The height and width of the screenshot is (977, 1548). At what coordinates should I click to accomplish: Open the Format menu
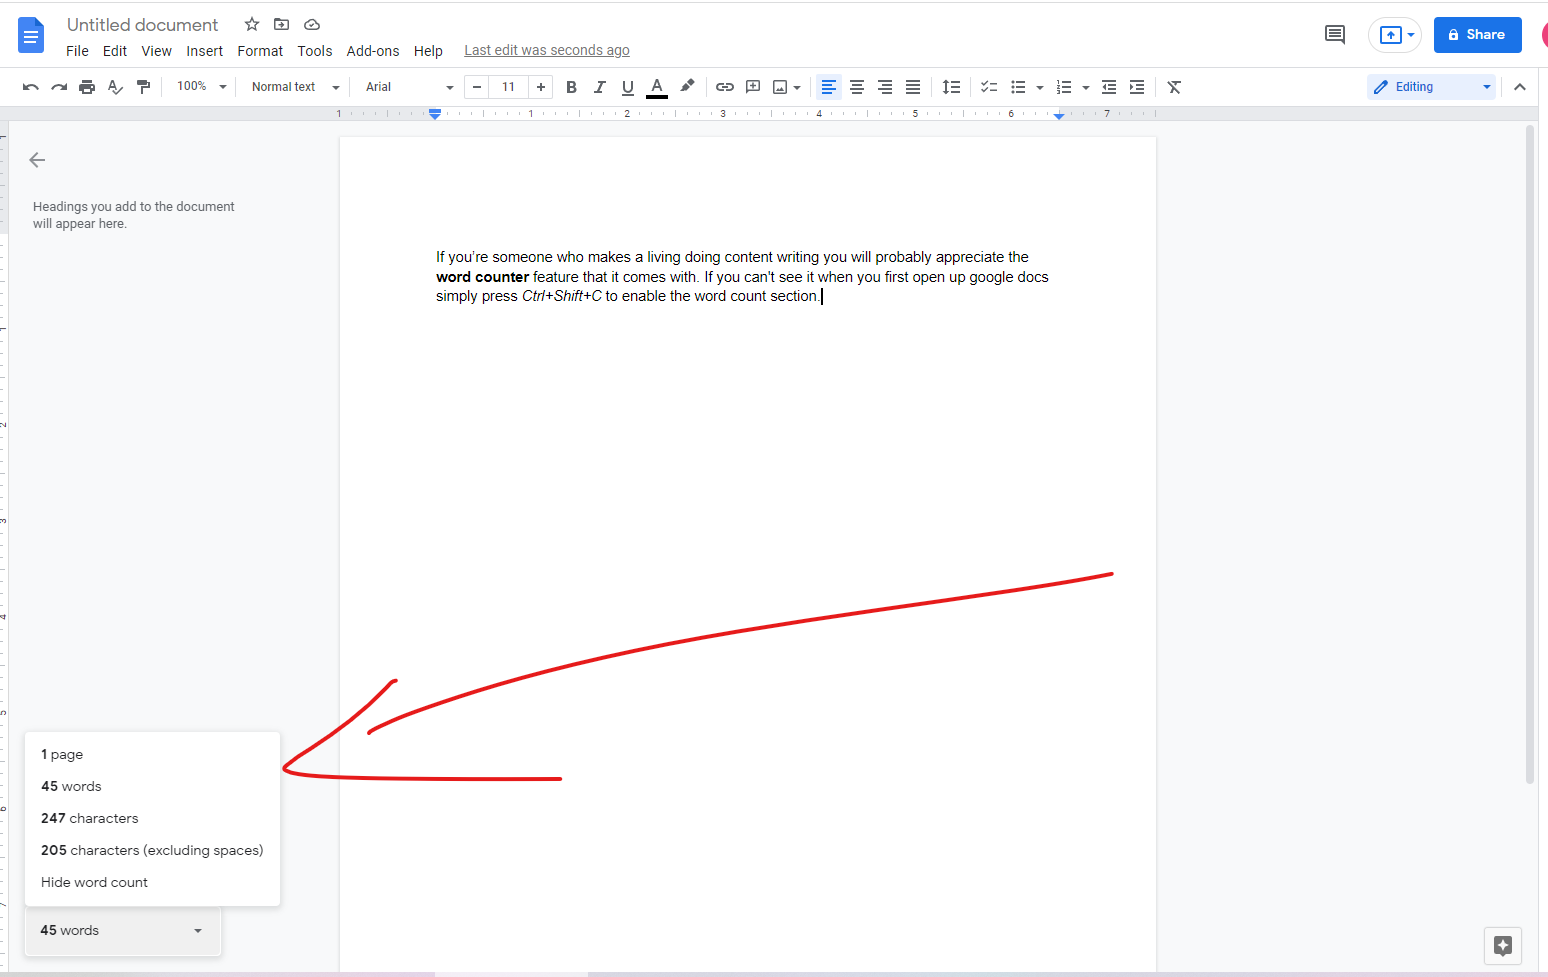tap(260, 51)
